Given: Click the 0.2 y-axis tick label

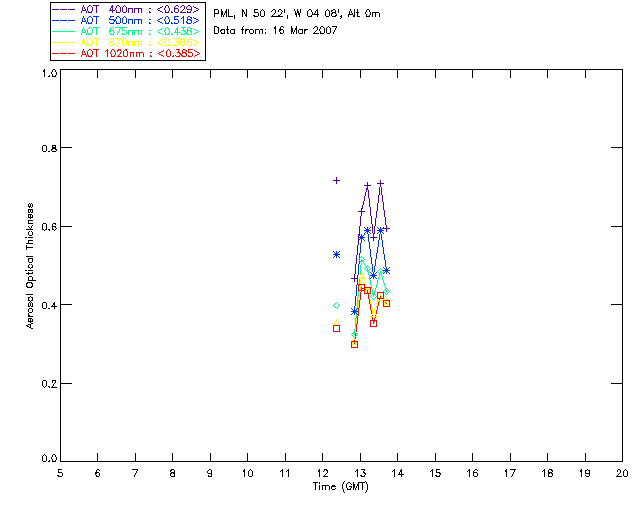Looking at the screenshot, I should click(x=49, y=384).
